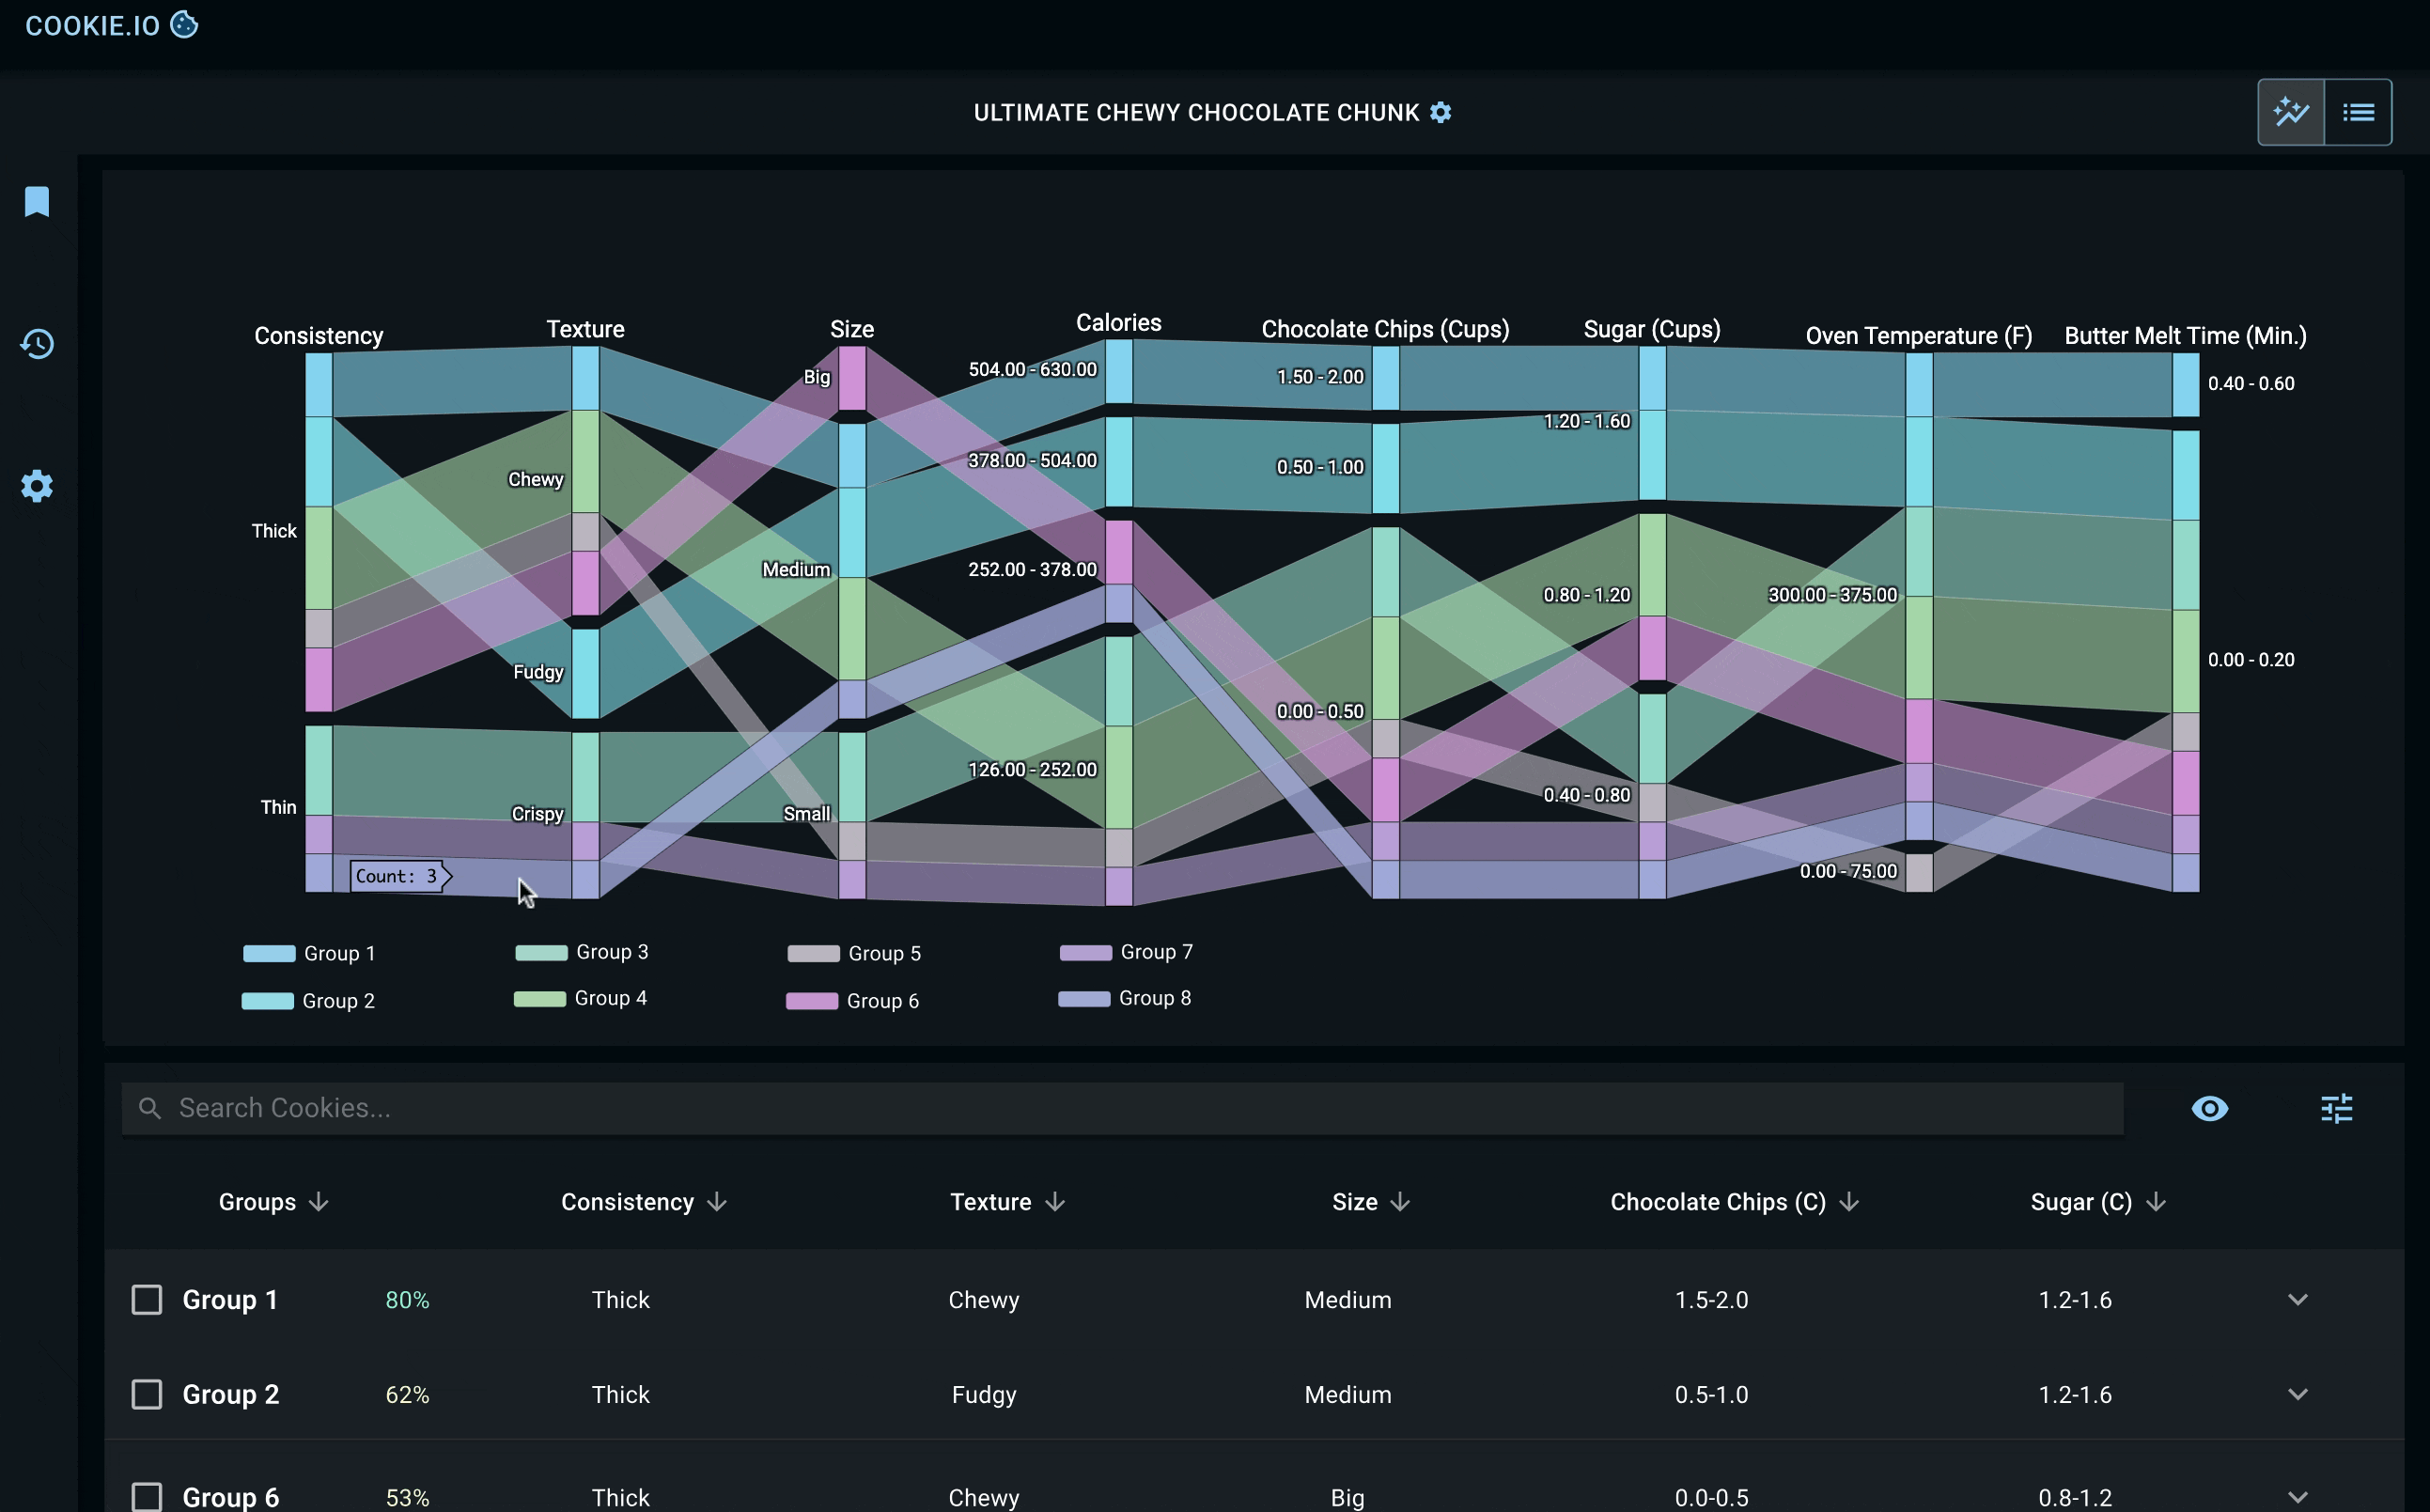Viewport: 2430px width, 1512px height.
Task: Expand the Group 2 row chevron
Action: pyautogui.click(x=2297, y=1394)
